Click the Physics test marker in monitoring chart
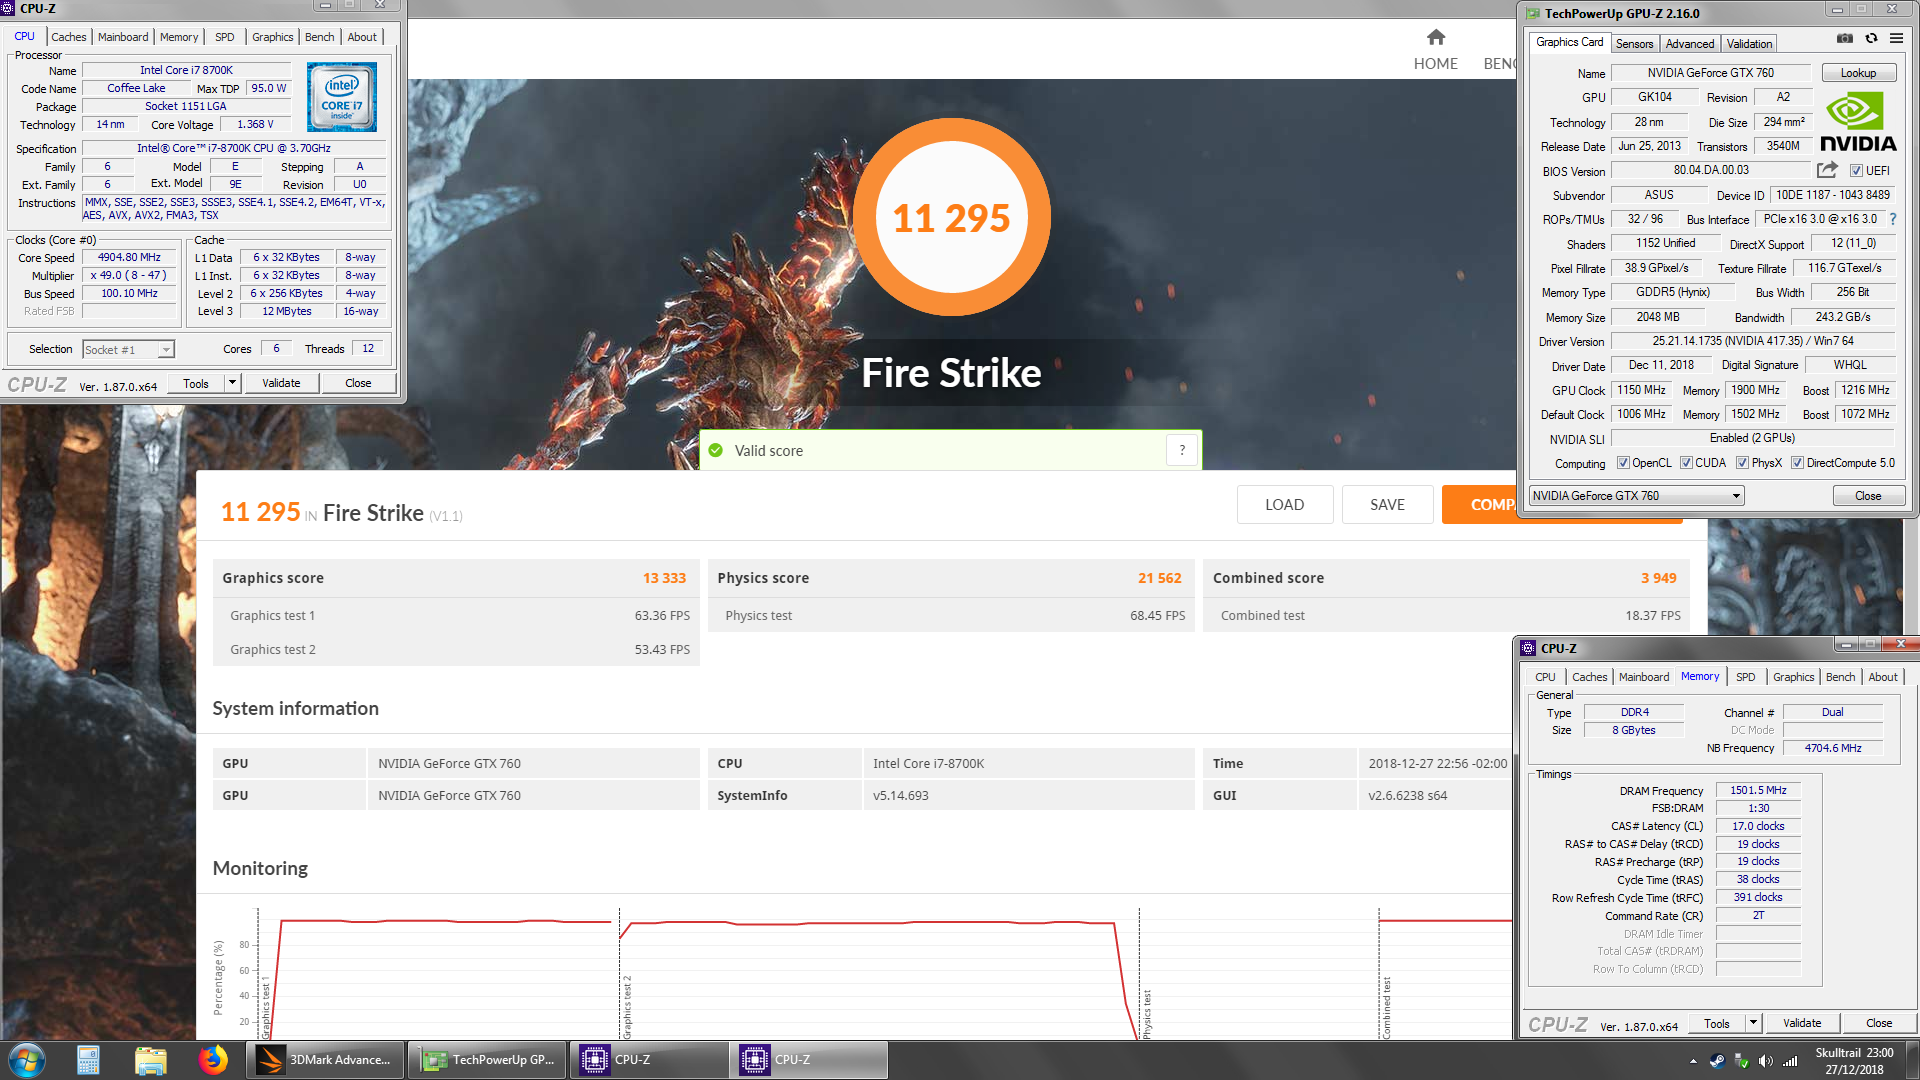The image size is (1920, 1080). (1147, 1014)
